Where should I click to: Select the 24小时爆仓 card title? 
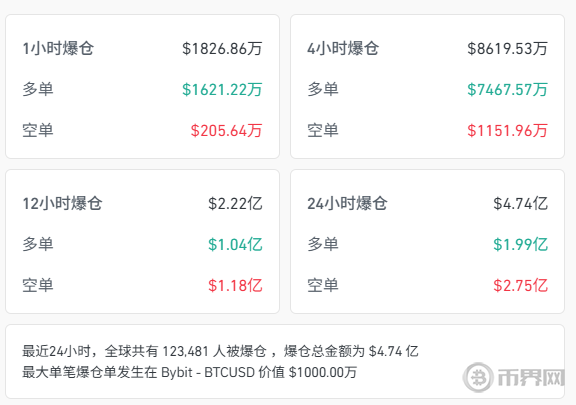tap(347, 203)
